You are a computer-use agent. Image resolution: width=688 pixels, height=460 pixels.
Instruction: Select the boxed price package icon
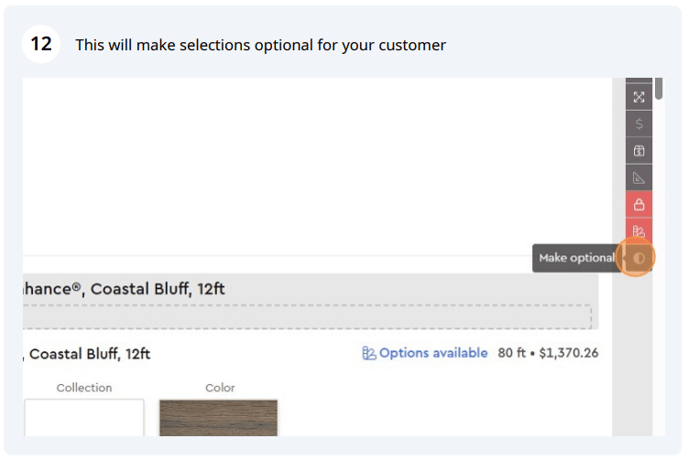639,151
